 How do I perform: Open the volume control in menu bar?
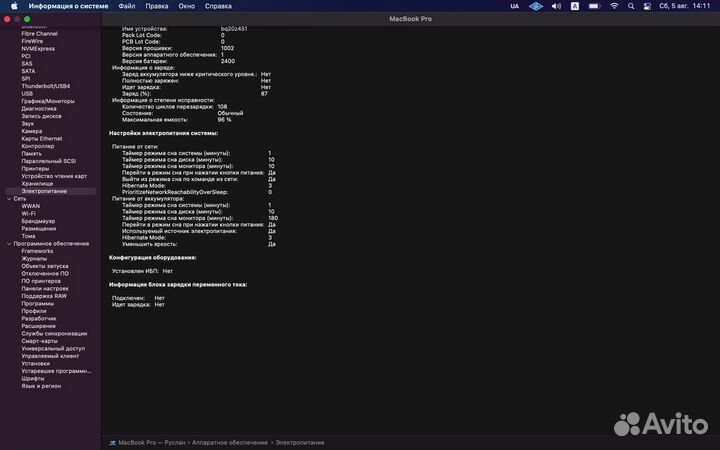tap(556, 6)
